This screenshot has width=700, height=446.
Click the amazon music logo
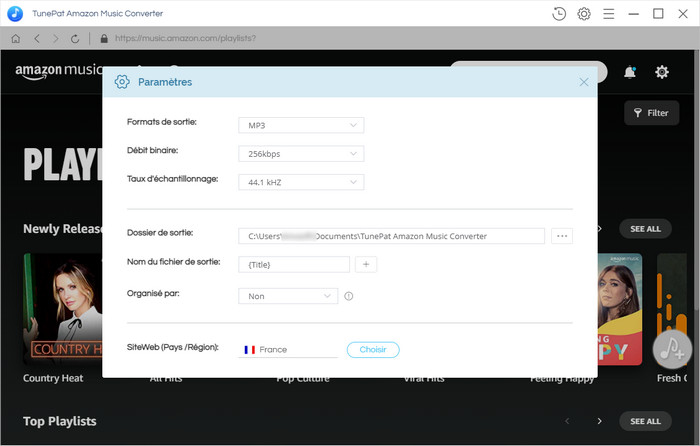59,71
